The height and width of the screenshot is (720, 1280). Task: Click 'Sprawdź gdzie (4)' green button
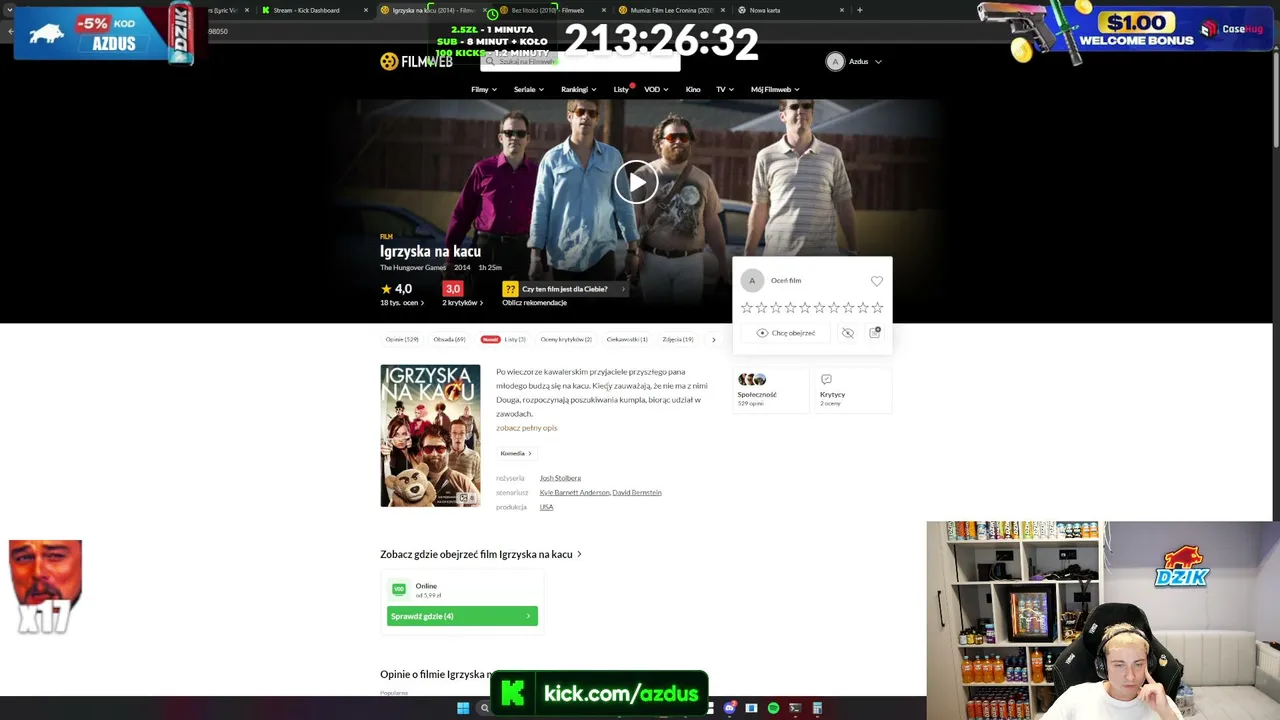click(462, 616)
